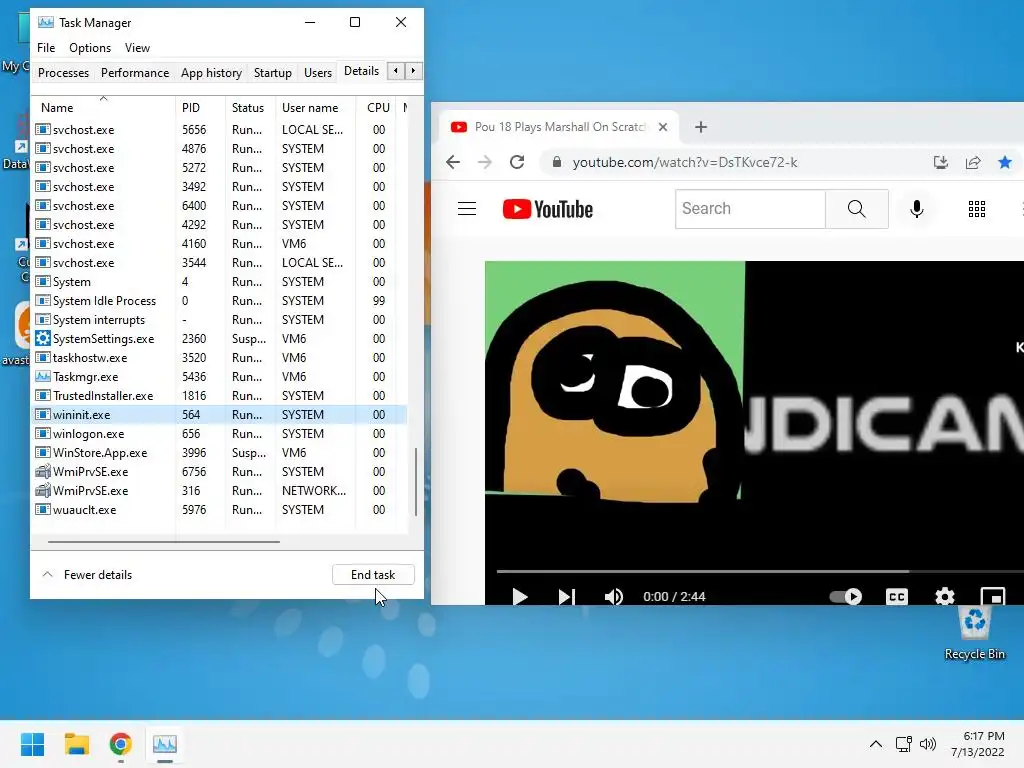This screenshot has width=1024, height=768.
Task: Switch to the Users tab
Action: (x=317, y=72)
